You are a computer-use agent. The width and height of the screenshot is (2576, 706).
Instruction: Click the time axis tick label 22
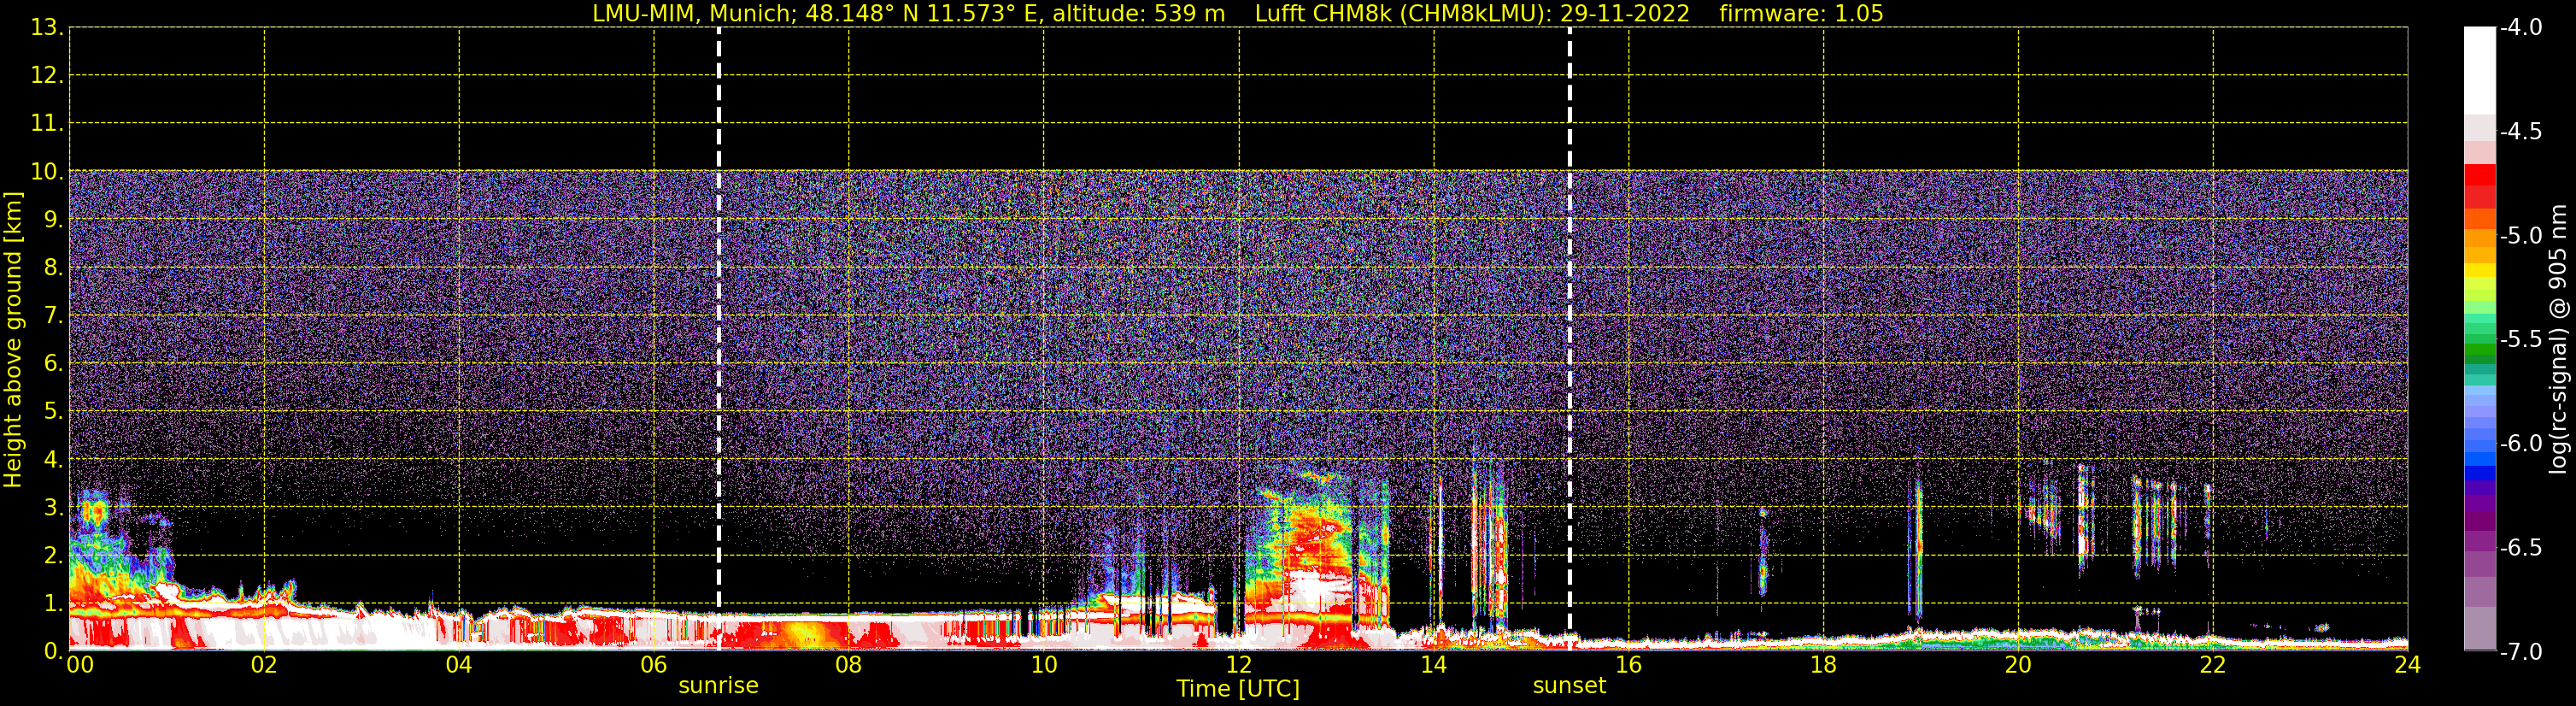[2213, 665]
